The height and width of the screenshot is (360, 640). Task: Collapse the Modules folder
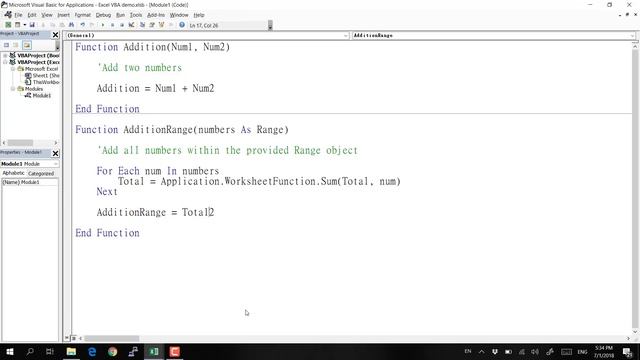[13, 89]
